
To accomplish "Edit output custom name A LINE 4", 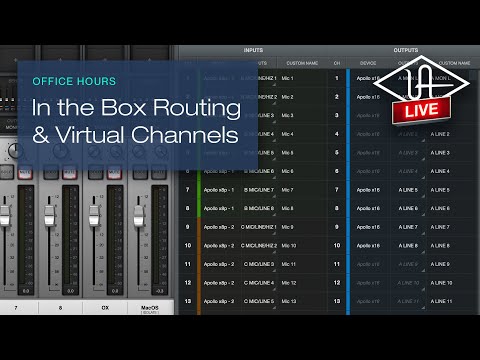I will [x=440, y=171].
